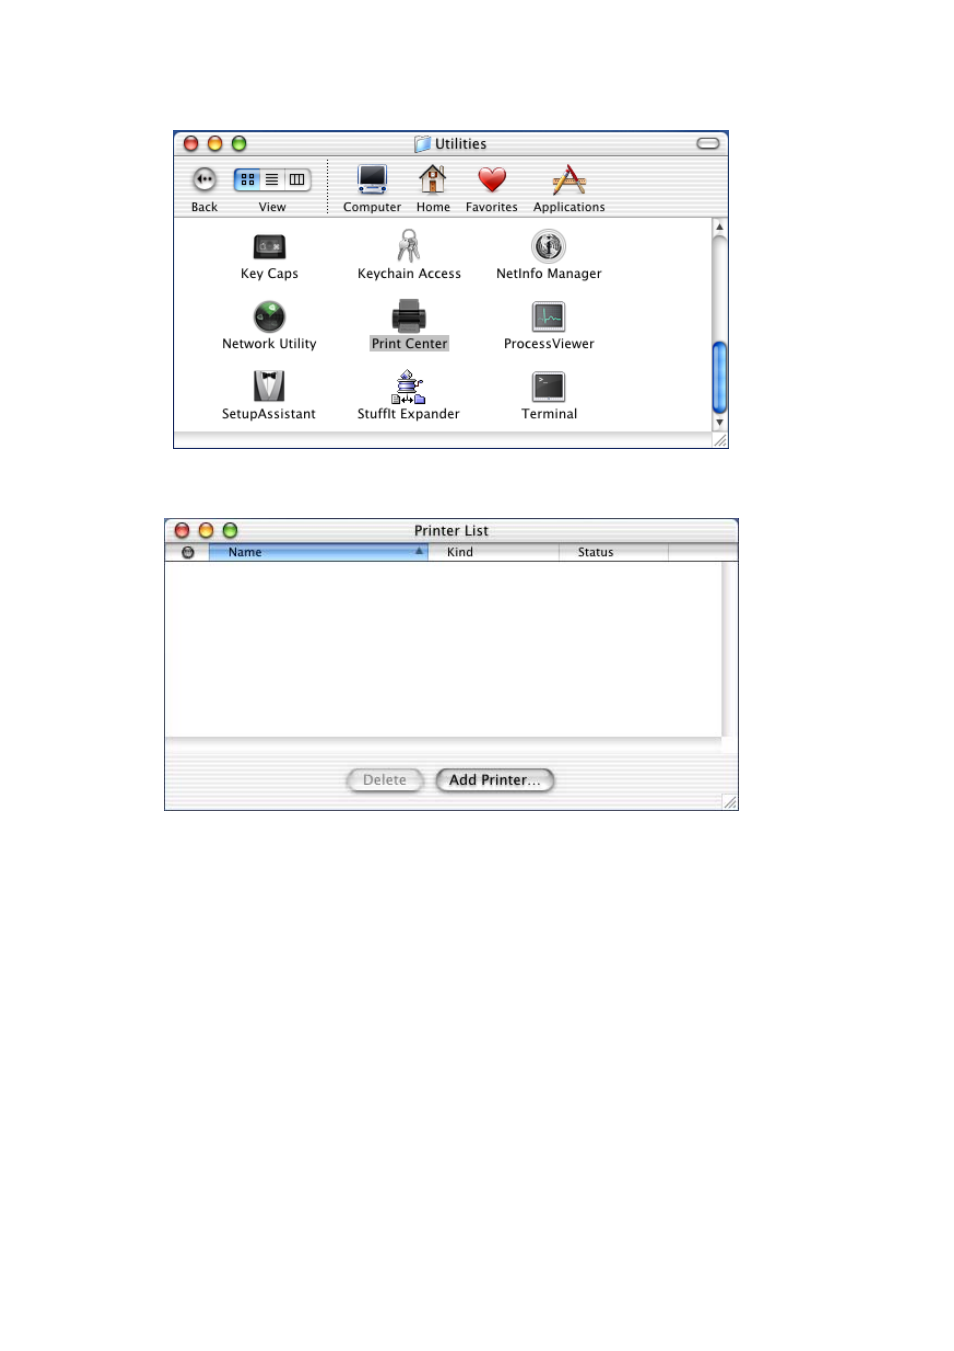Viewport: 954px width, 1351px height.
Task: Click the scroll up arrow in Utilities
Action: [719, 227]
